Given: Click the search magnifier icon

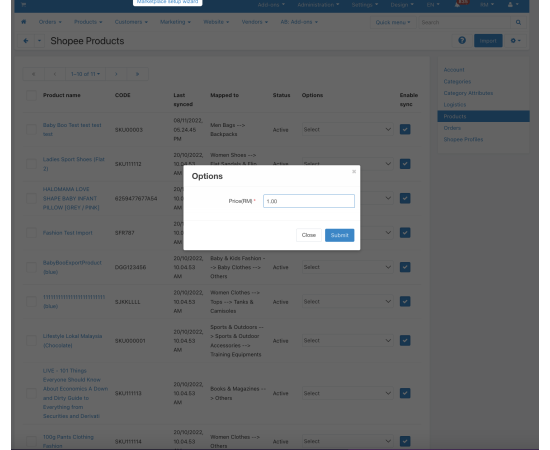Looking at the screenshot, I should pyautogui.click(x=518, y=22).
